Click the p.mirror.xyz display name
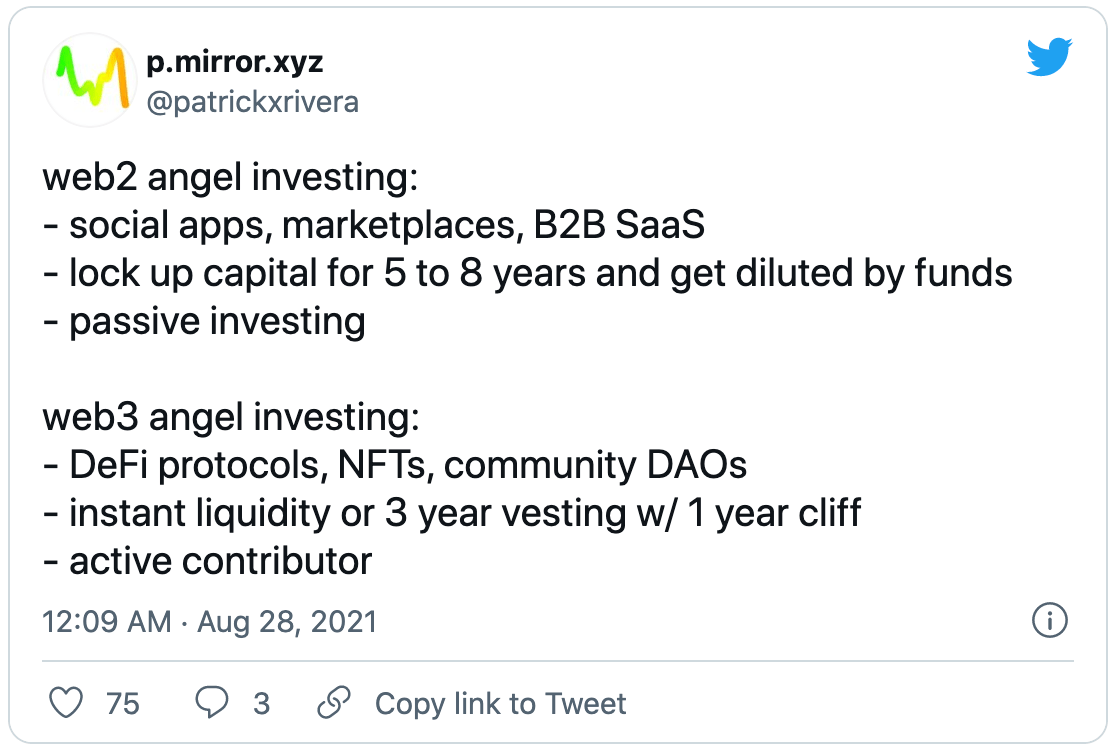Viewport: 1114px width, 754px height. click(x=234, y=62)
